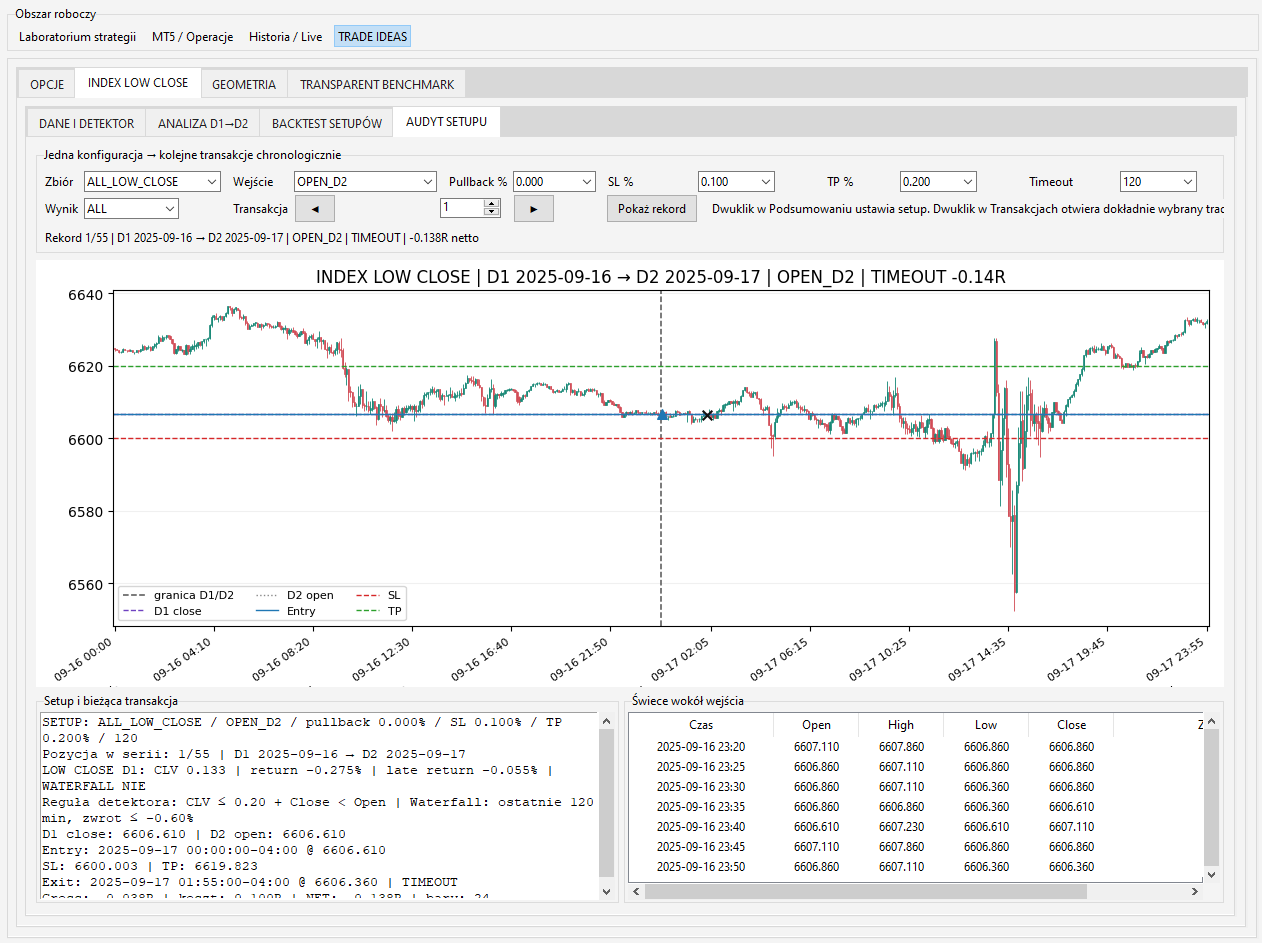Open the Wynik ALL dropdown
1262x943 pixels.
tap(131, 209)
